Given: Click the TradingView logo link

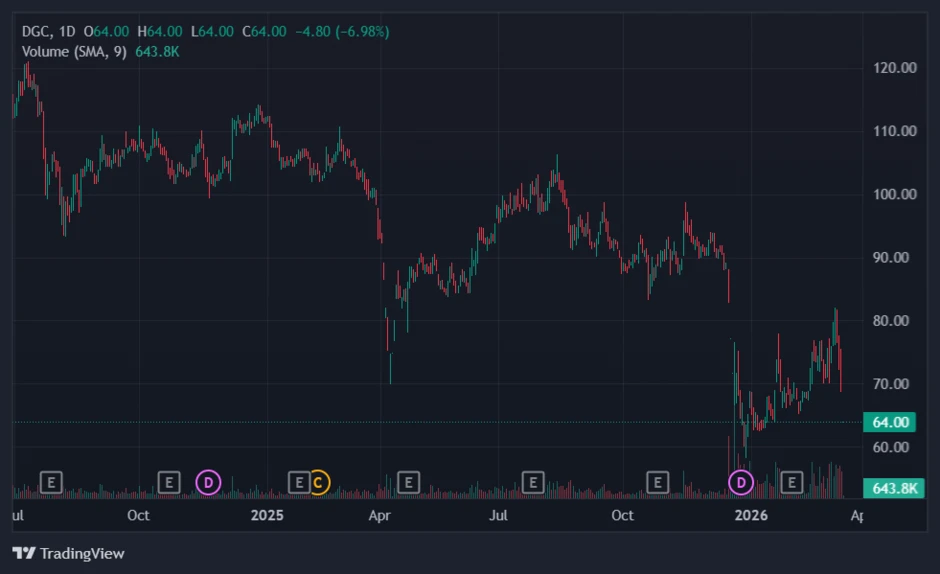Looking at the screenshot, I should pyautogui.click(x=68, y=553).
